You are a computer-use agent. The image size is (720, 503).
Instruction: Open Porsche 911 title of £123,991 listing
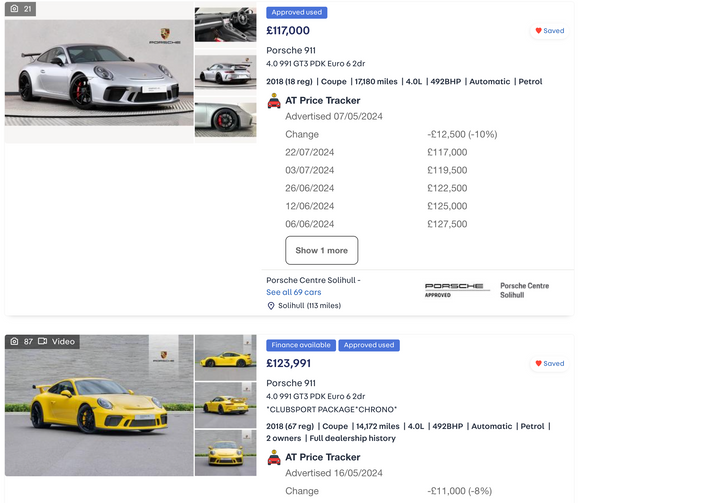click(291, 383)
